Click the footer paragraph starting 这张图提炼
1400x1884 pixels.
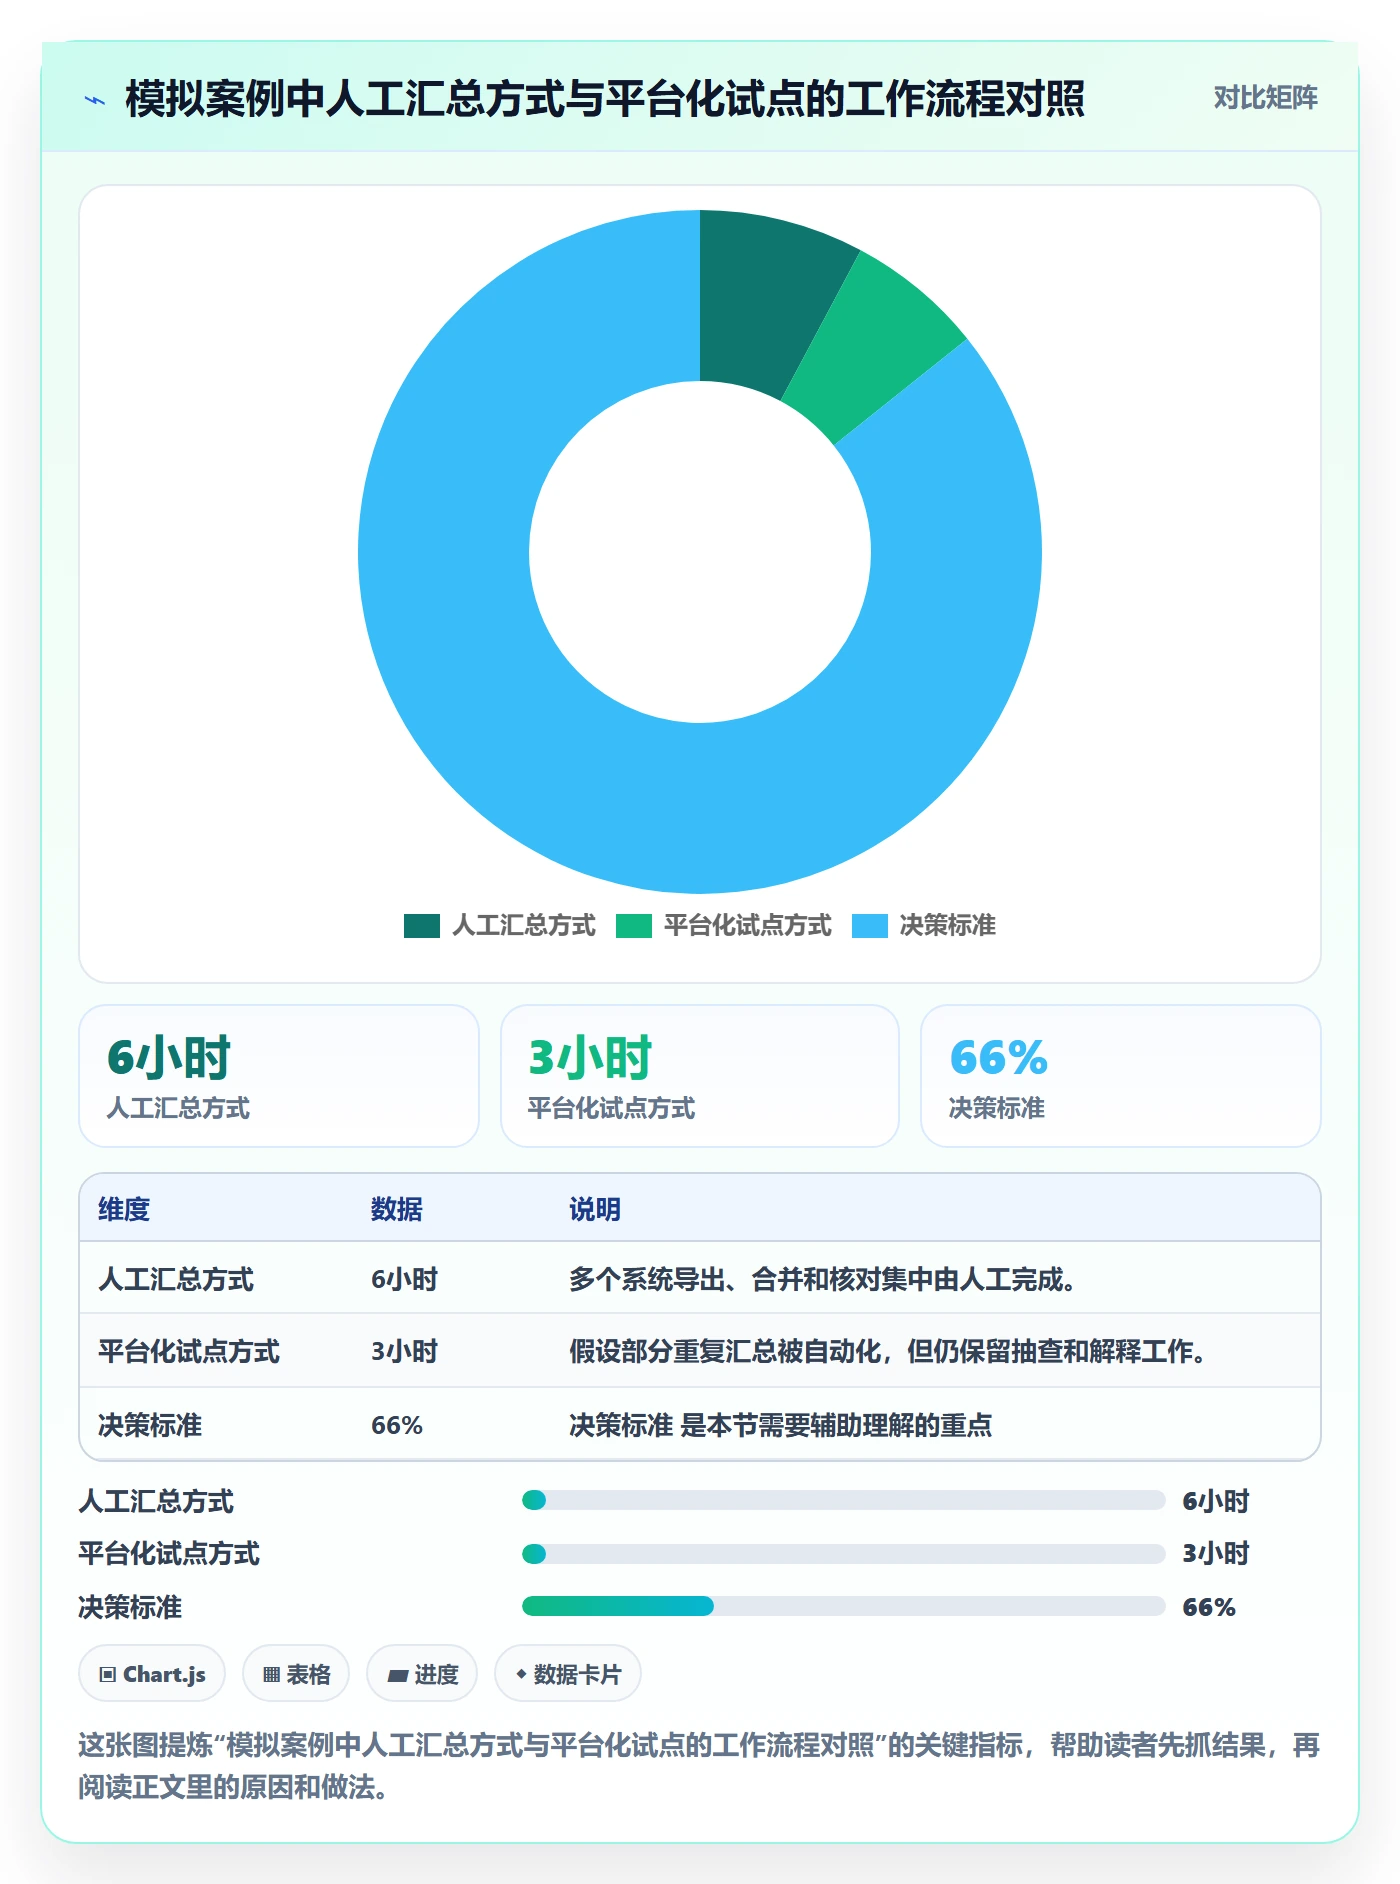(x=699, y=1765)
